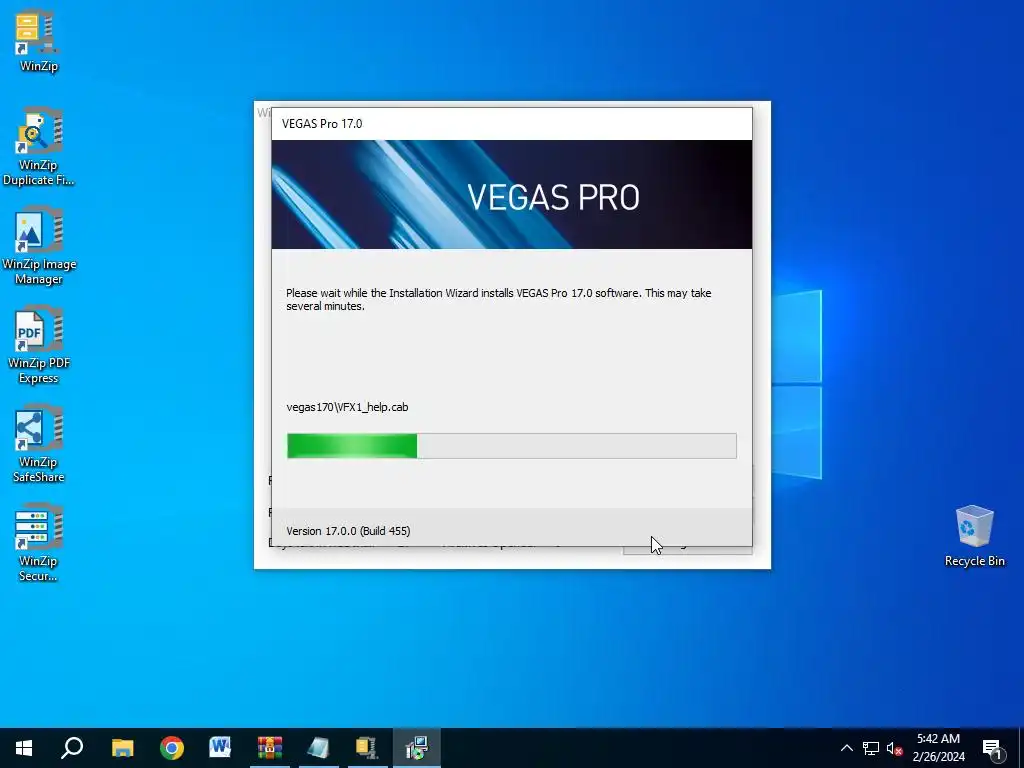
Task: Open WinZip PDF Express shortcut
Action: point(38,345)
